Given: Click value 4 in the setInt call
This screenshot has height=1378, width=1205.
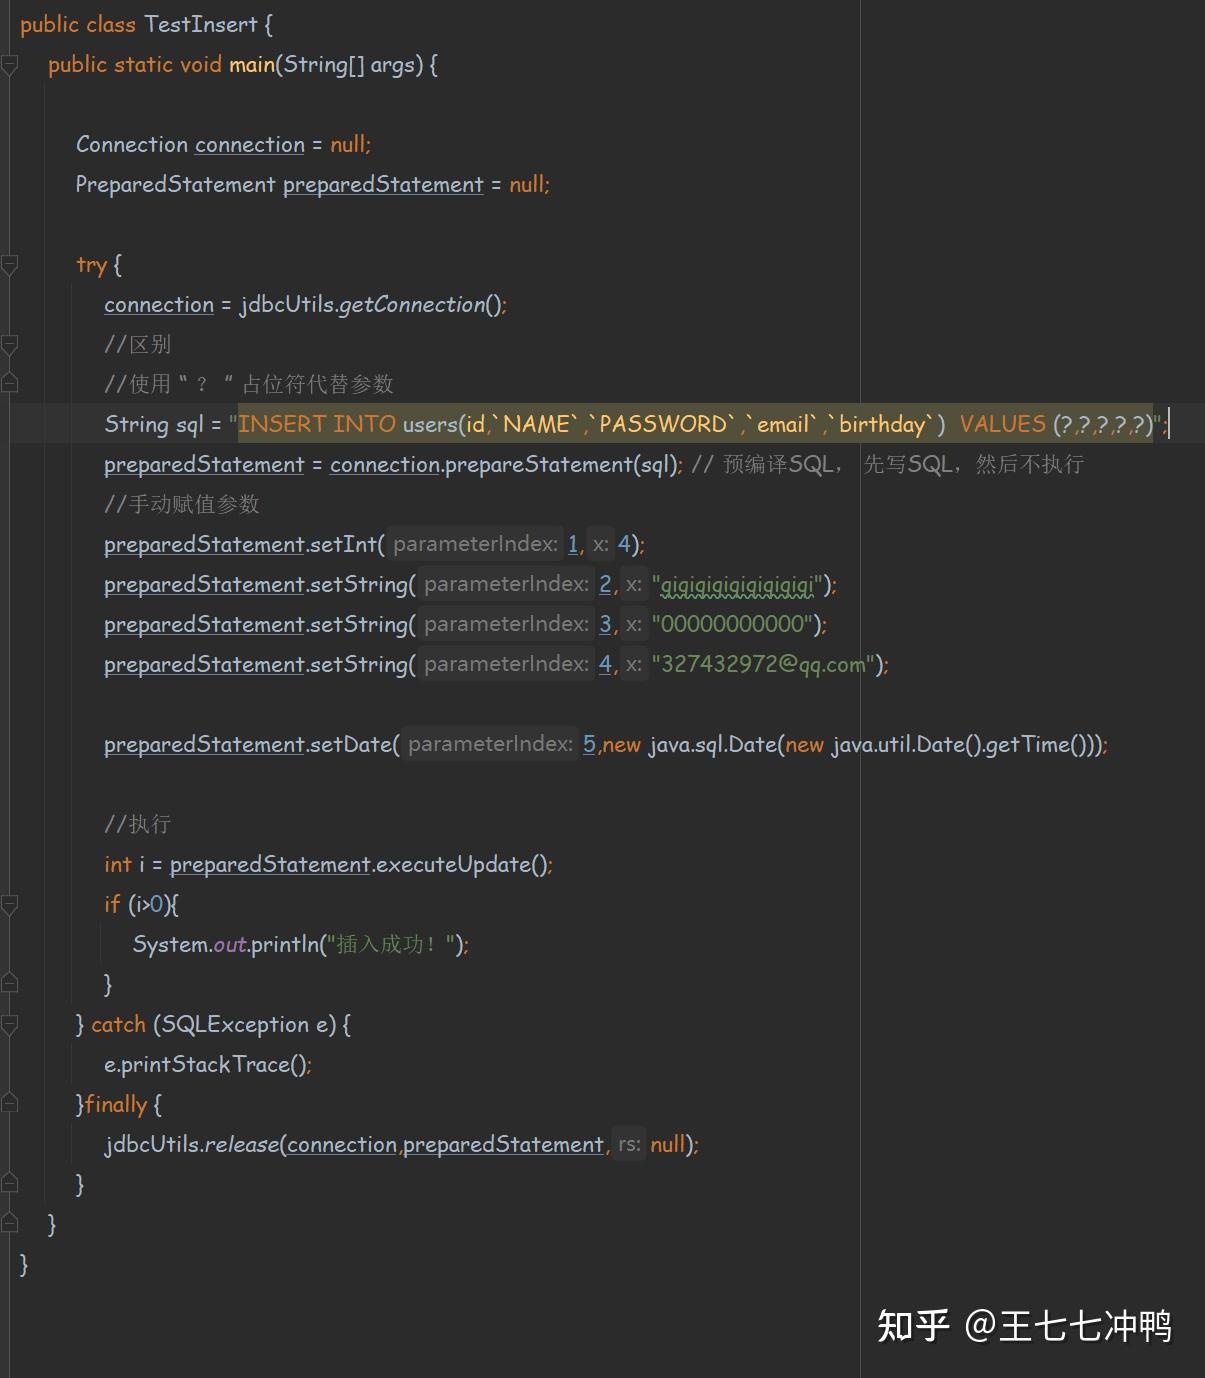Looking at the screenshot, I should point(624,544).
